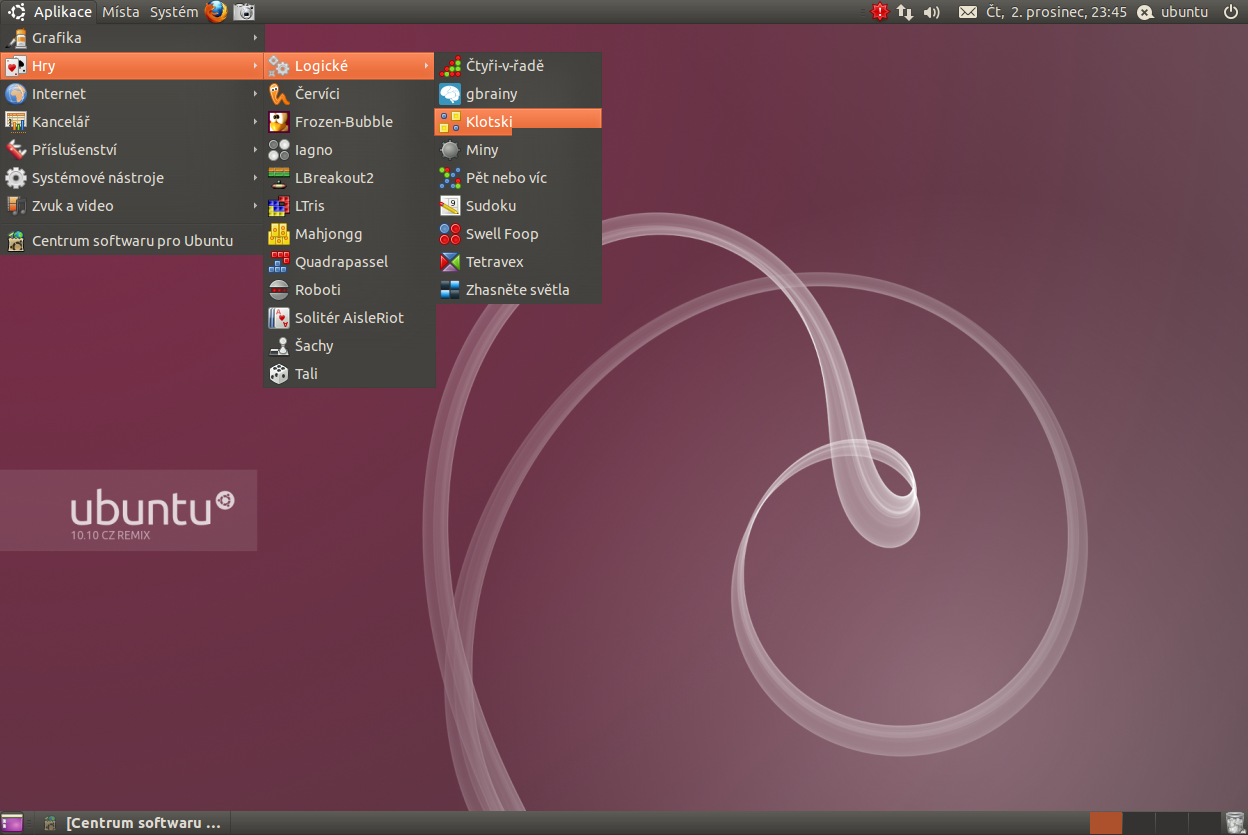
Task: Launch the Quadrapassel game entry
Action: pyautogui.click(x=349, y=262)
